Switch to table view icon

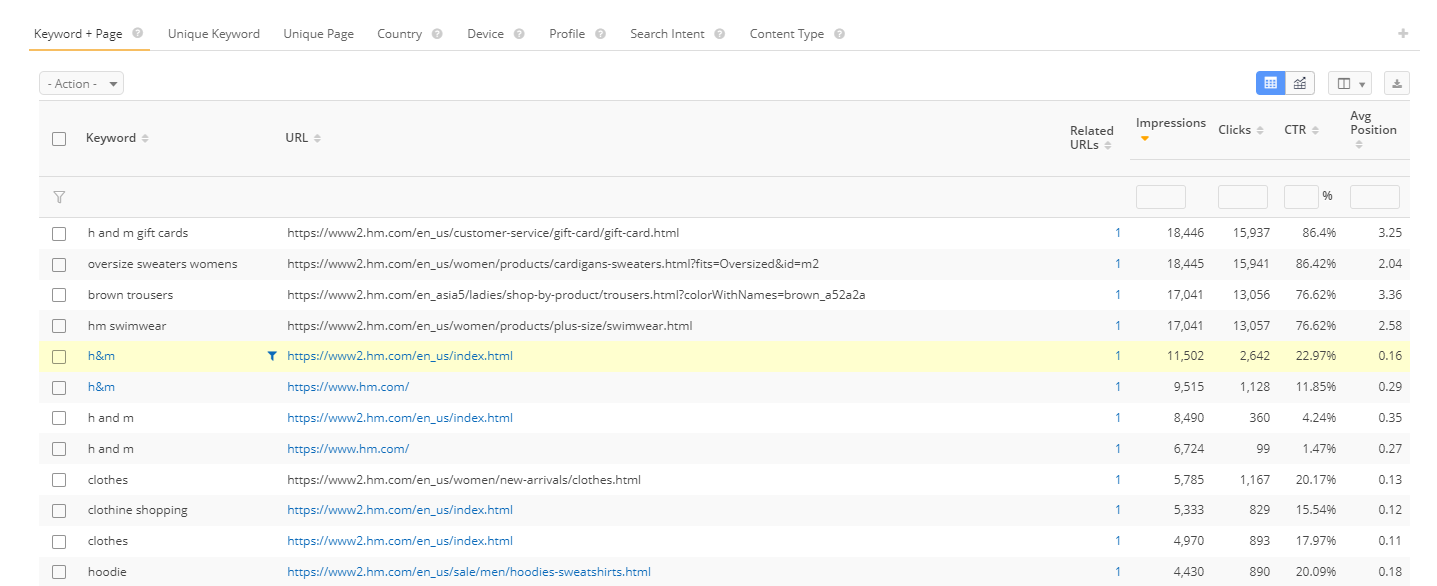(x=1270, y=84)
